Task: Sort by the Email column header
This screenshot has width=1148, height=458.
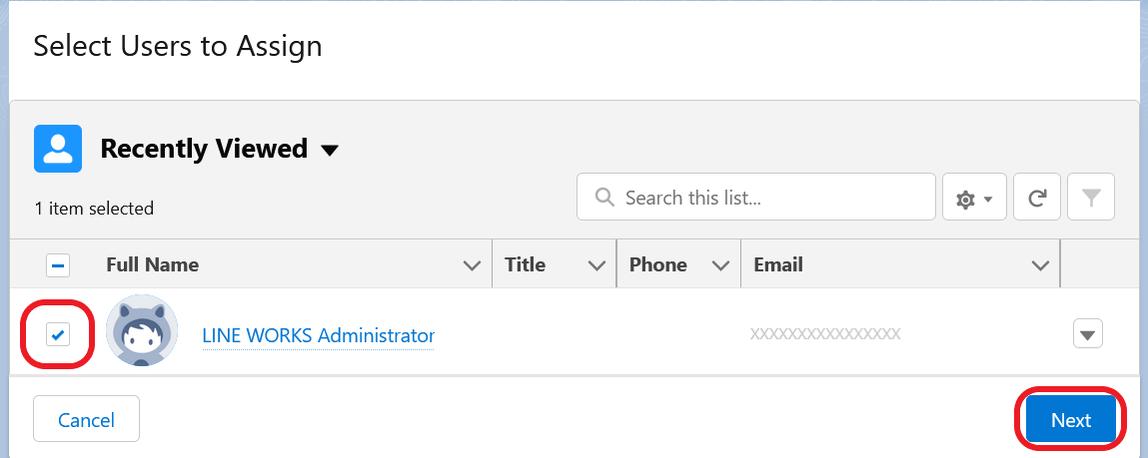Action: [778, 264]
